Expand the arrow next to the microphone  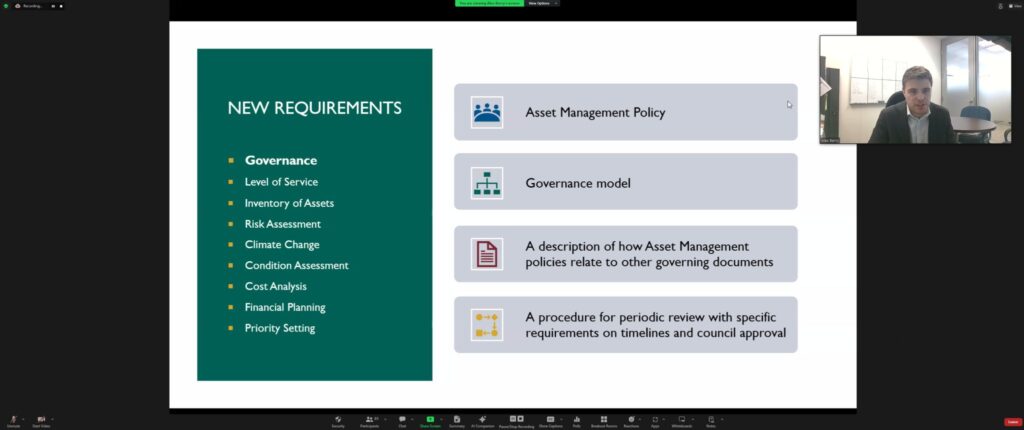[24, 418]
